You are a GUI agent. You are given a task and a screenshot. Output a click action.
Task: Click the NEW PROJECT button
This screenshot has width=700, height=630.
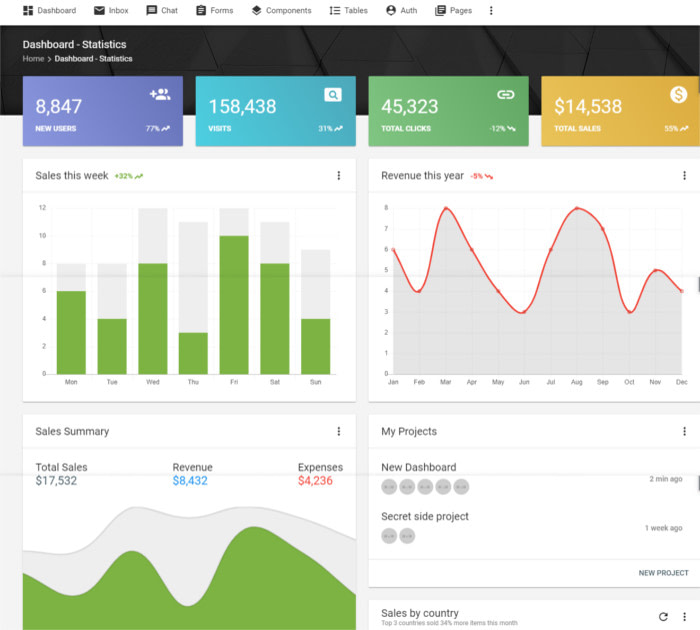[x=663, y=573]
